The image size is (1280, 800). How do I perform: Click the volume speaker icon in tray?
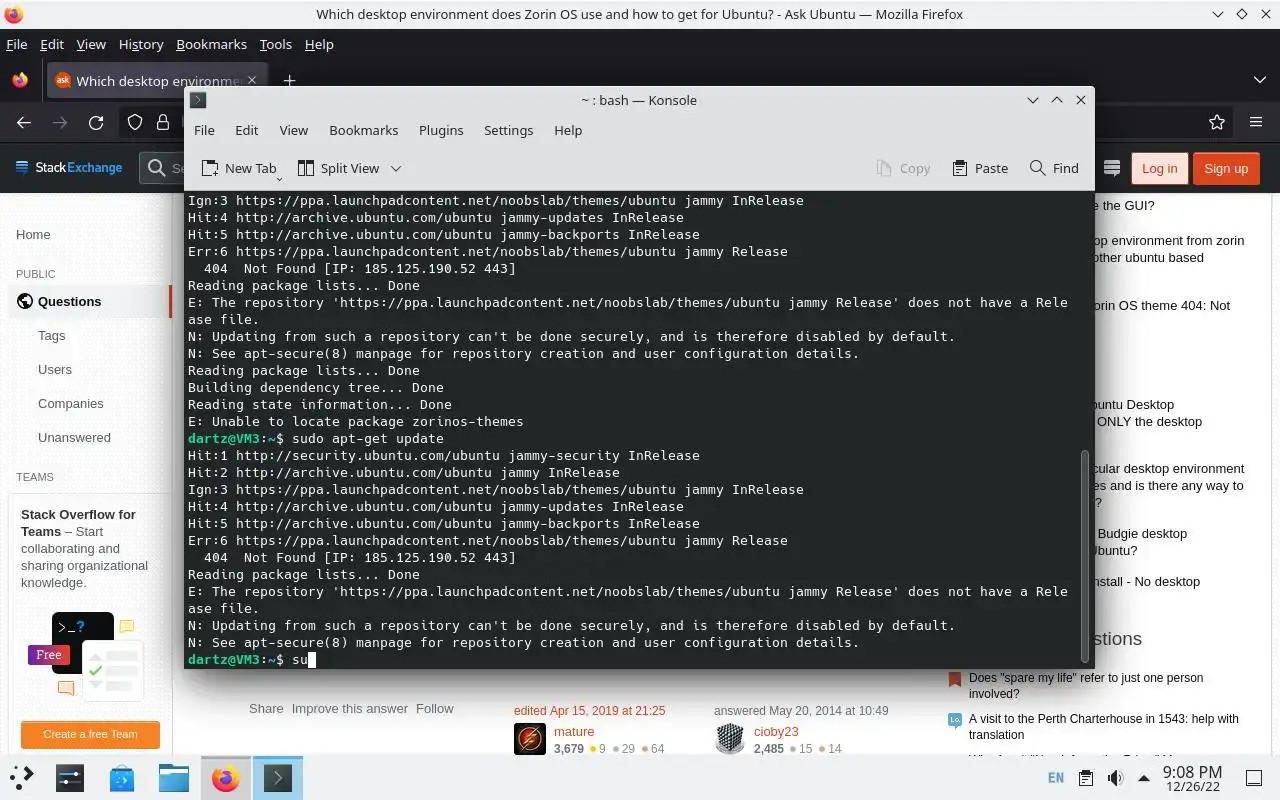tap(1115, 777)
